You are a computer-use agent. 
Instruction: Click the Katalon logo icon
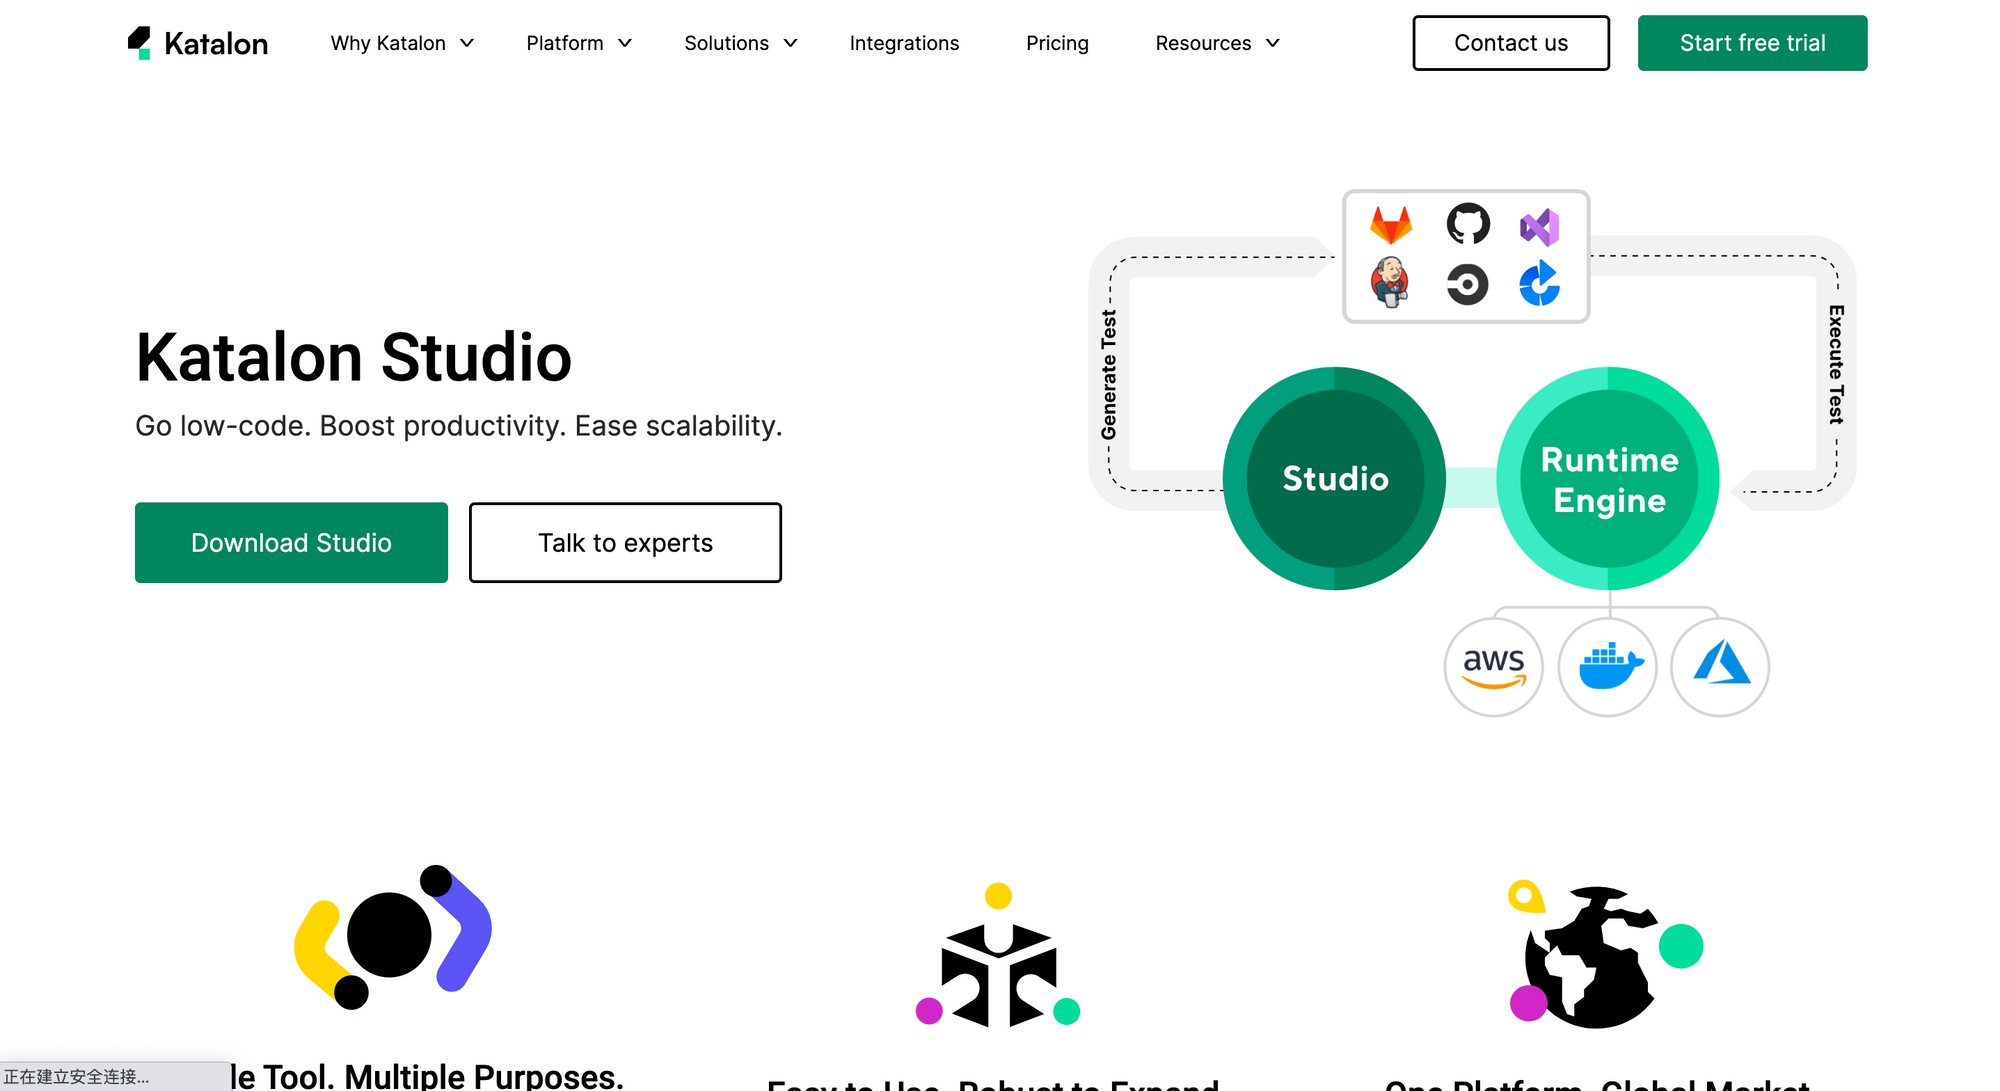click(x=140, y=43)
